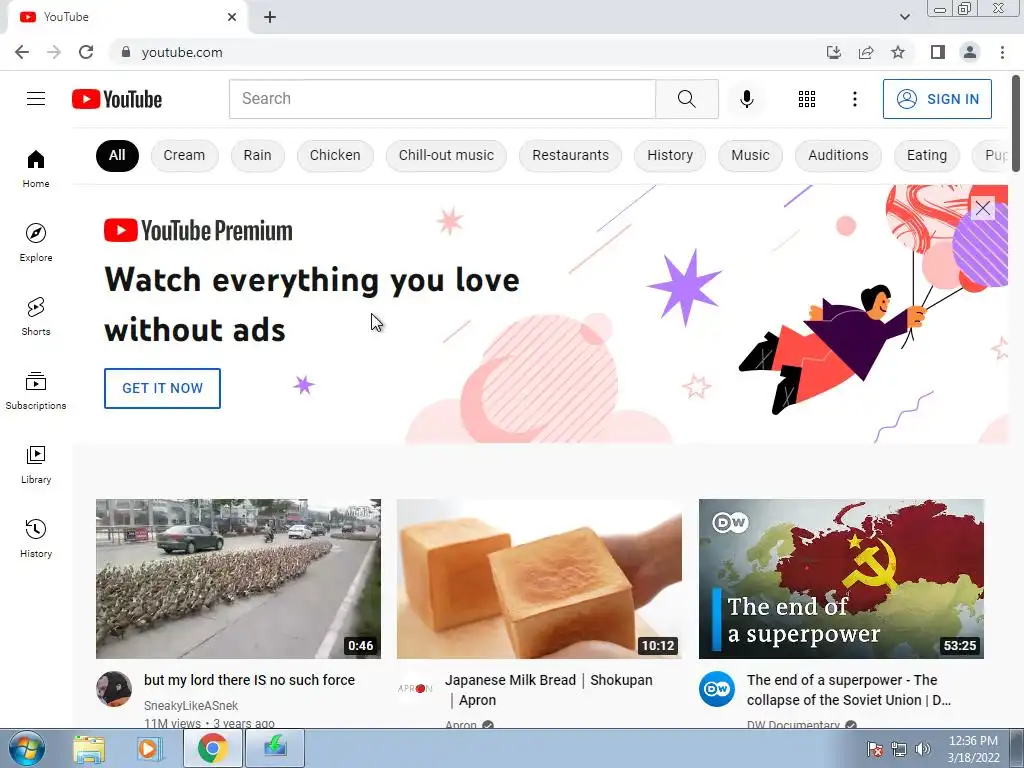Open Library in sidebar
The width and height of the screenshot is (1024, 768).
(x=36, y=464)
